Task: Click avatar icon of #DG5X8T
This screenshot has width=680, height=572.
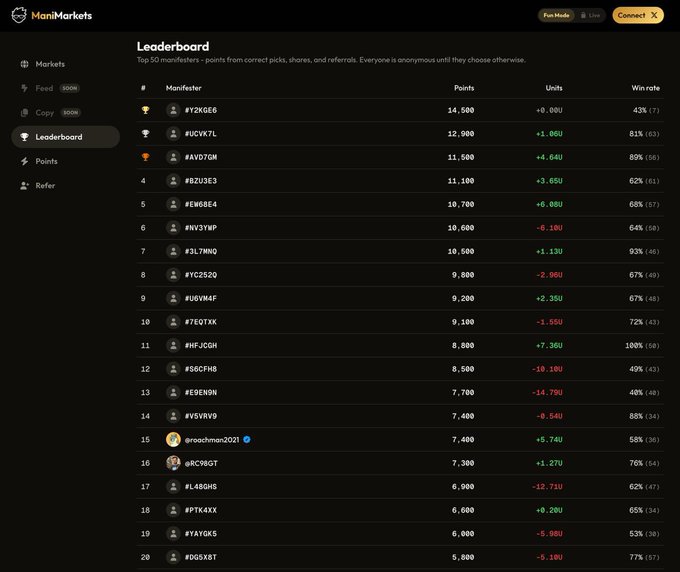Action: (x=173, y=557)
